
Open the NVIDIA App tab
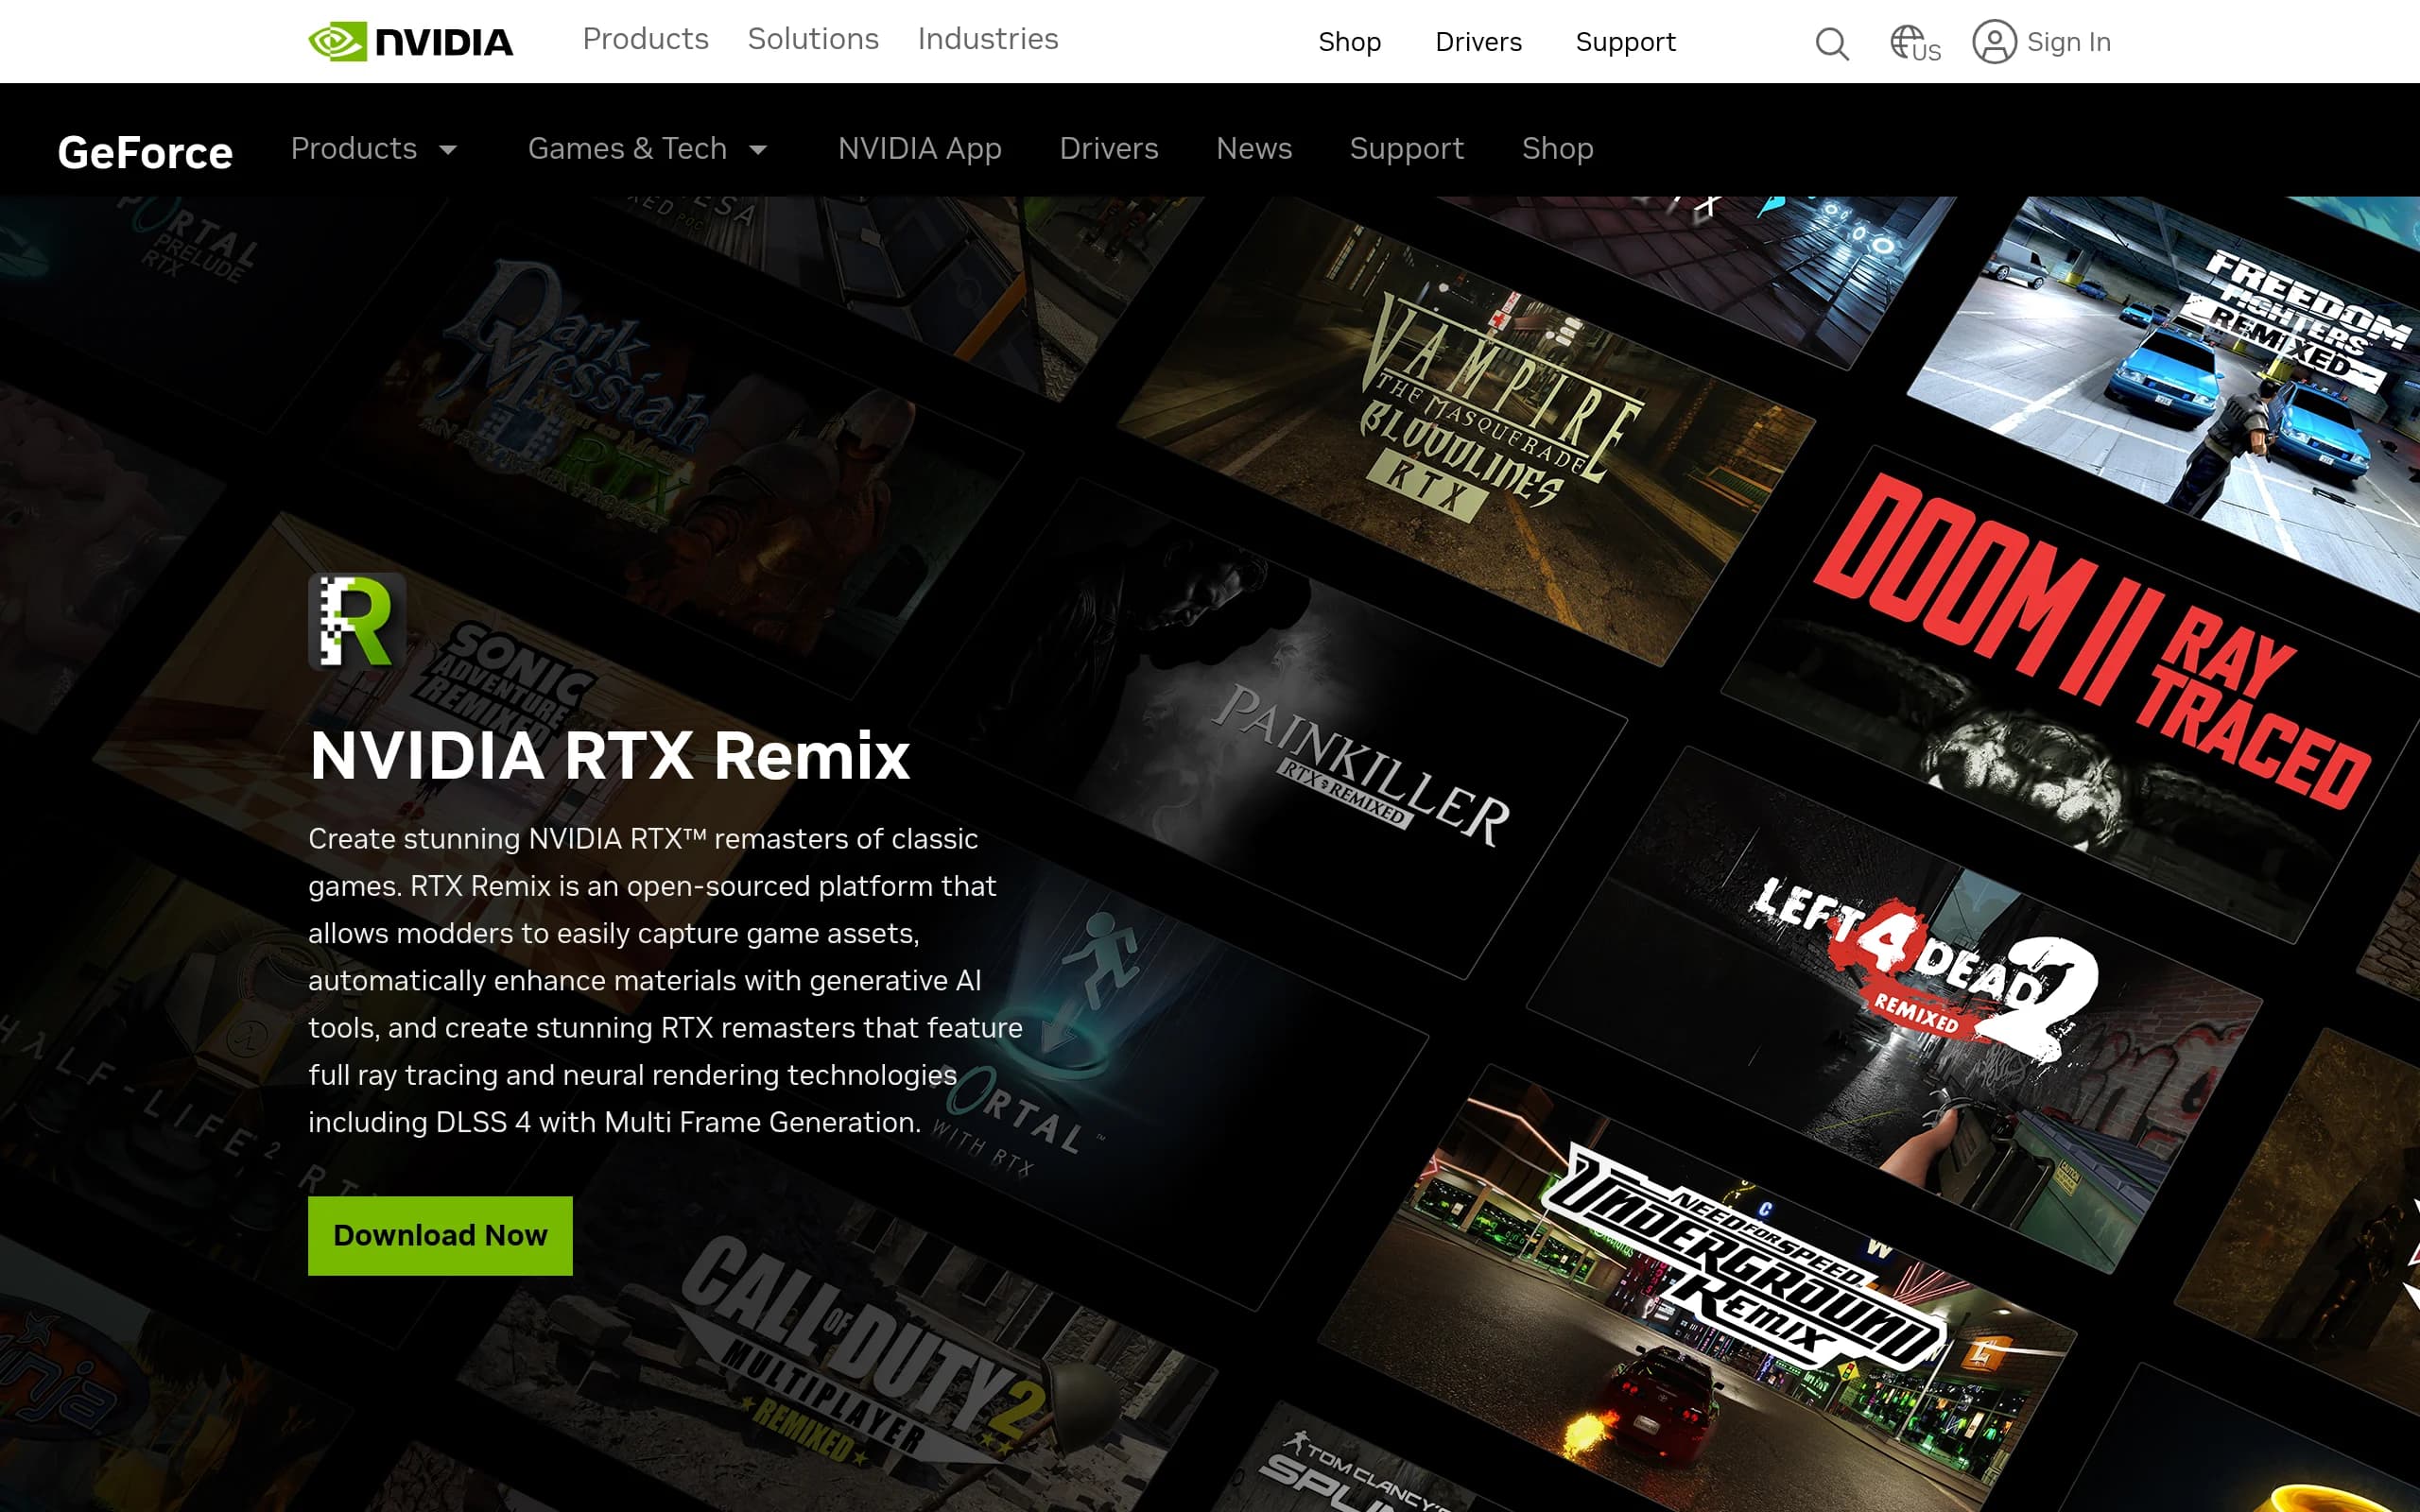[919, 148]
